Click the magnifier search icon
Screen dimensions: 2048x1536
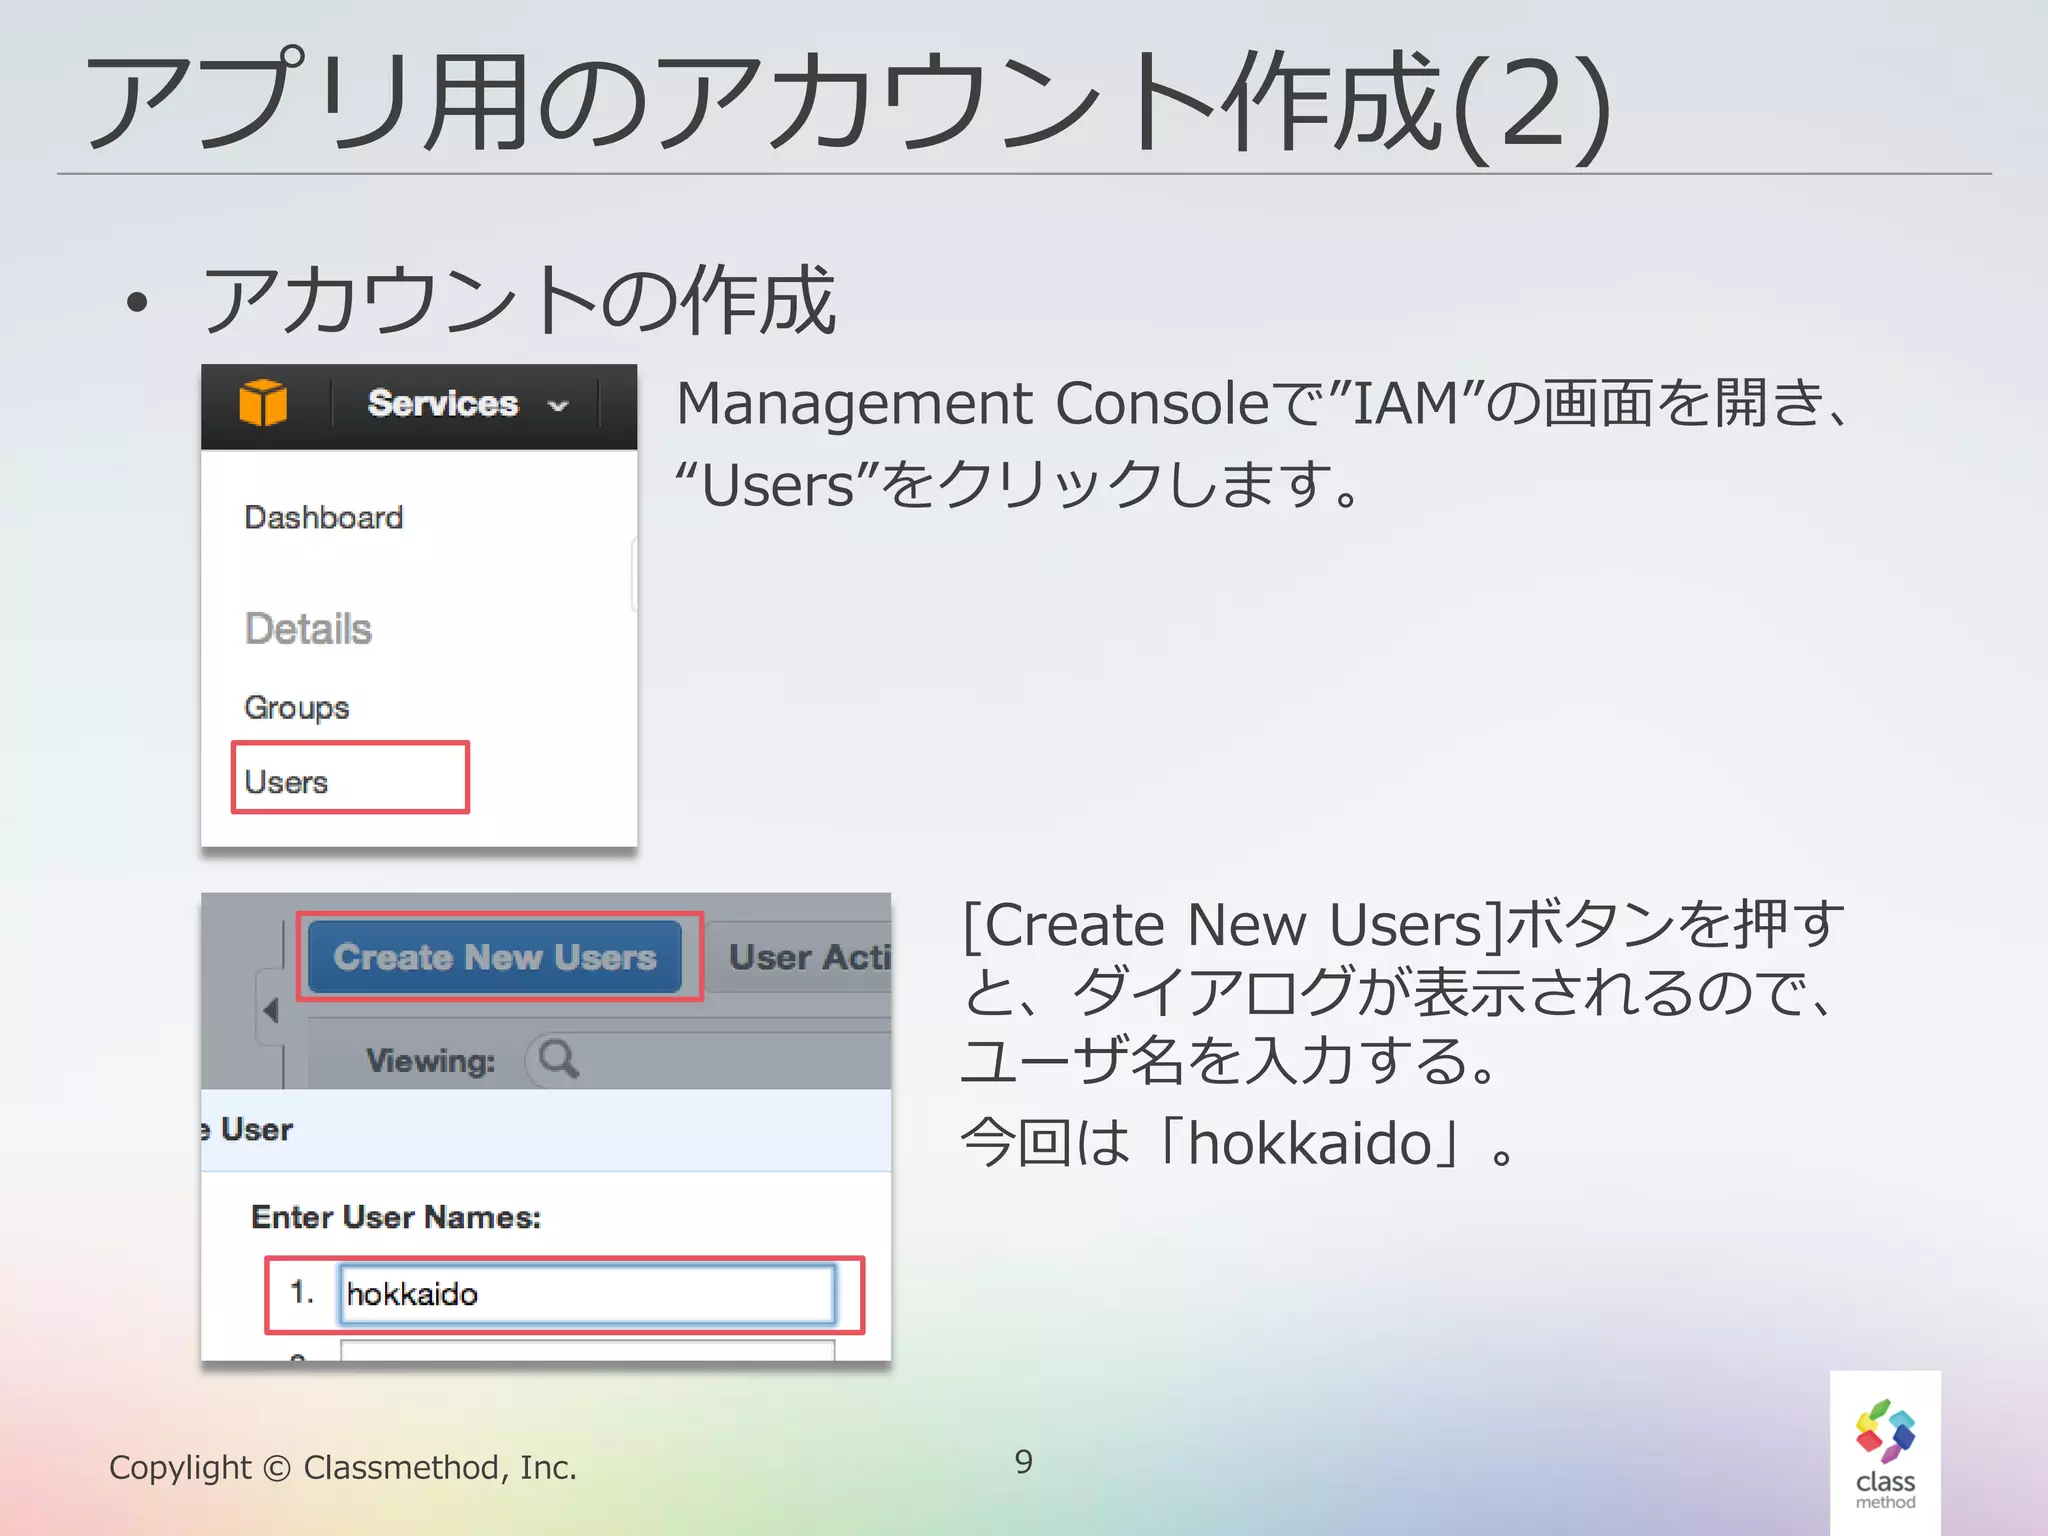(558, 1059)
